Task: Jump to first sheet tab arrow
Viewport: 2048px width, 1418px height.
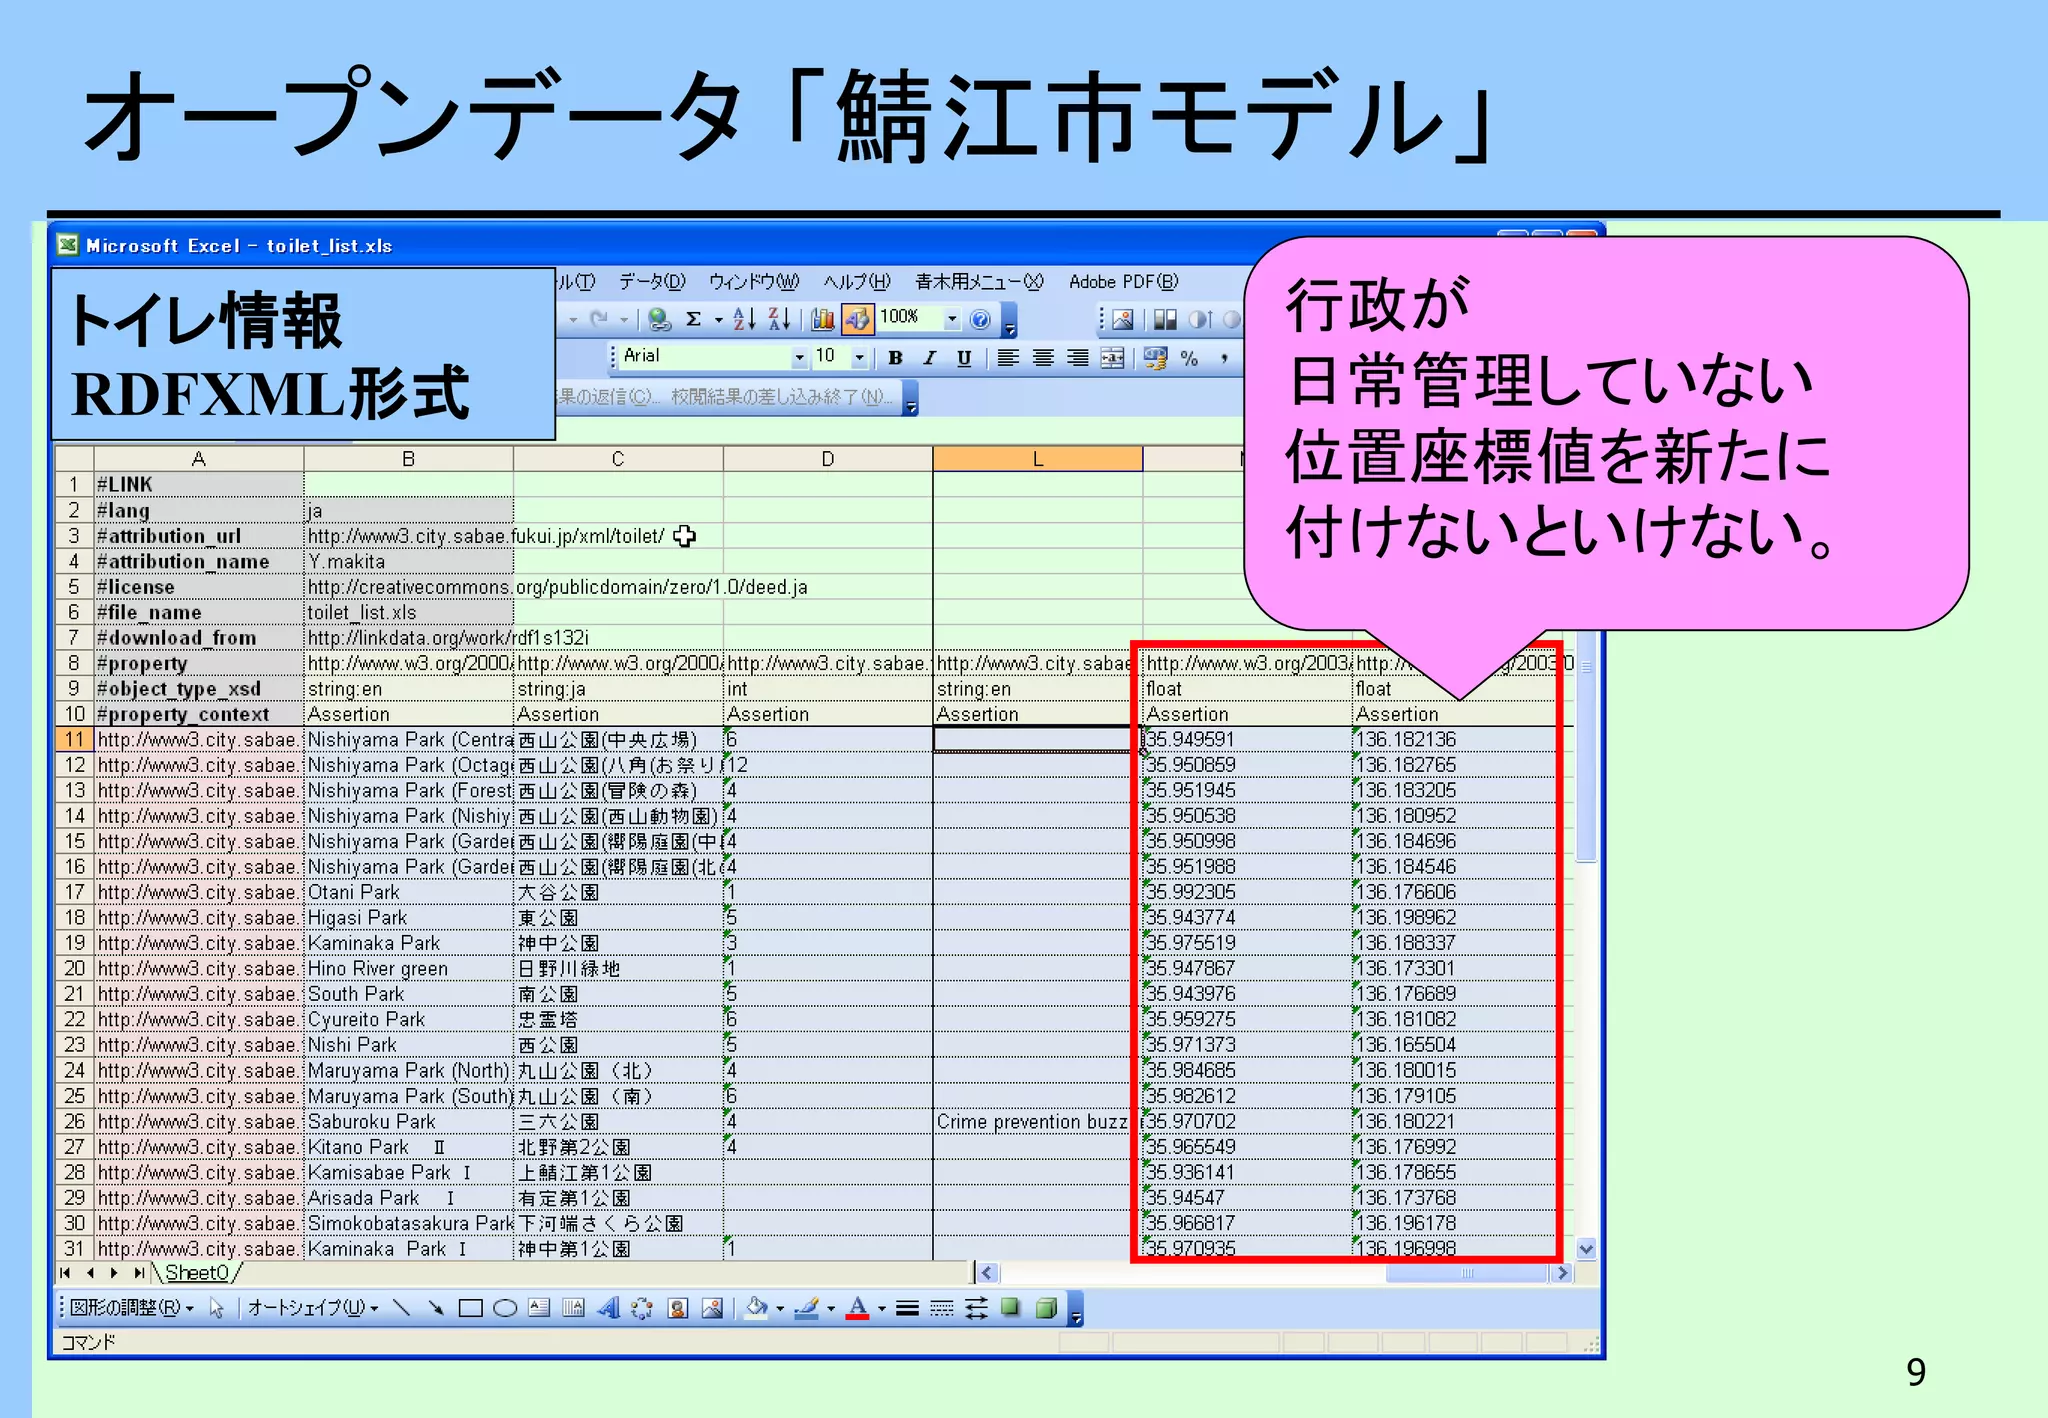Action: click(65, 1273)
